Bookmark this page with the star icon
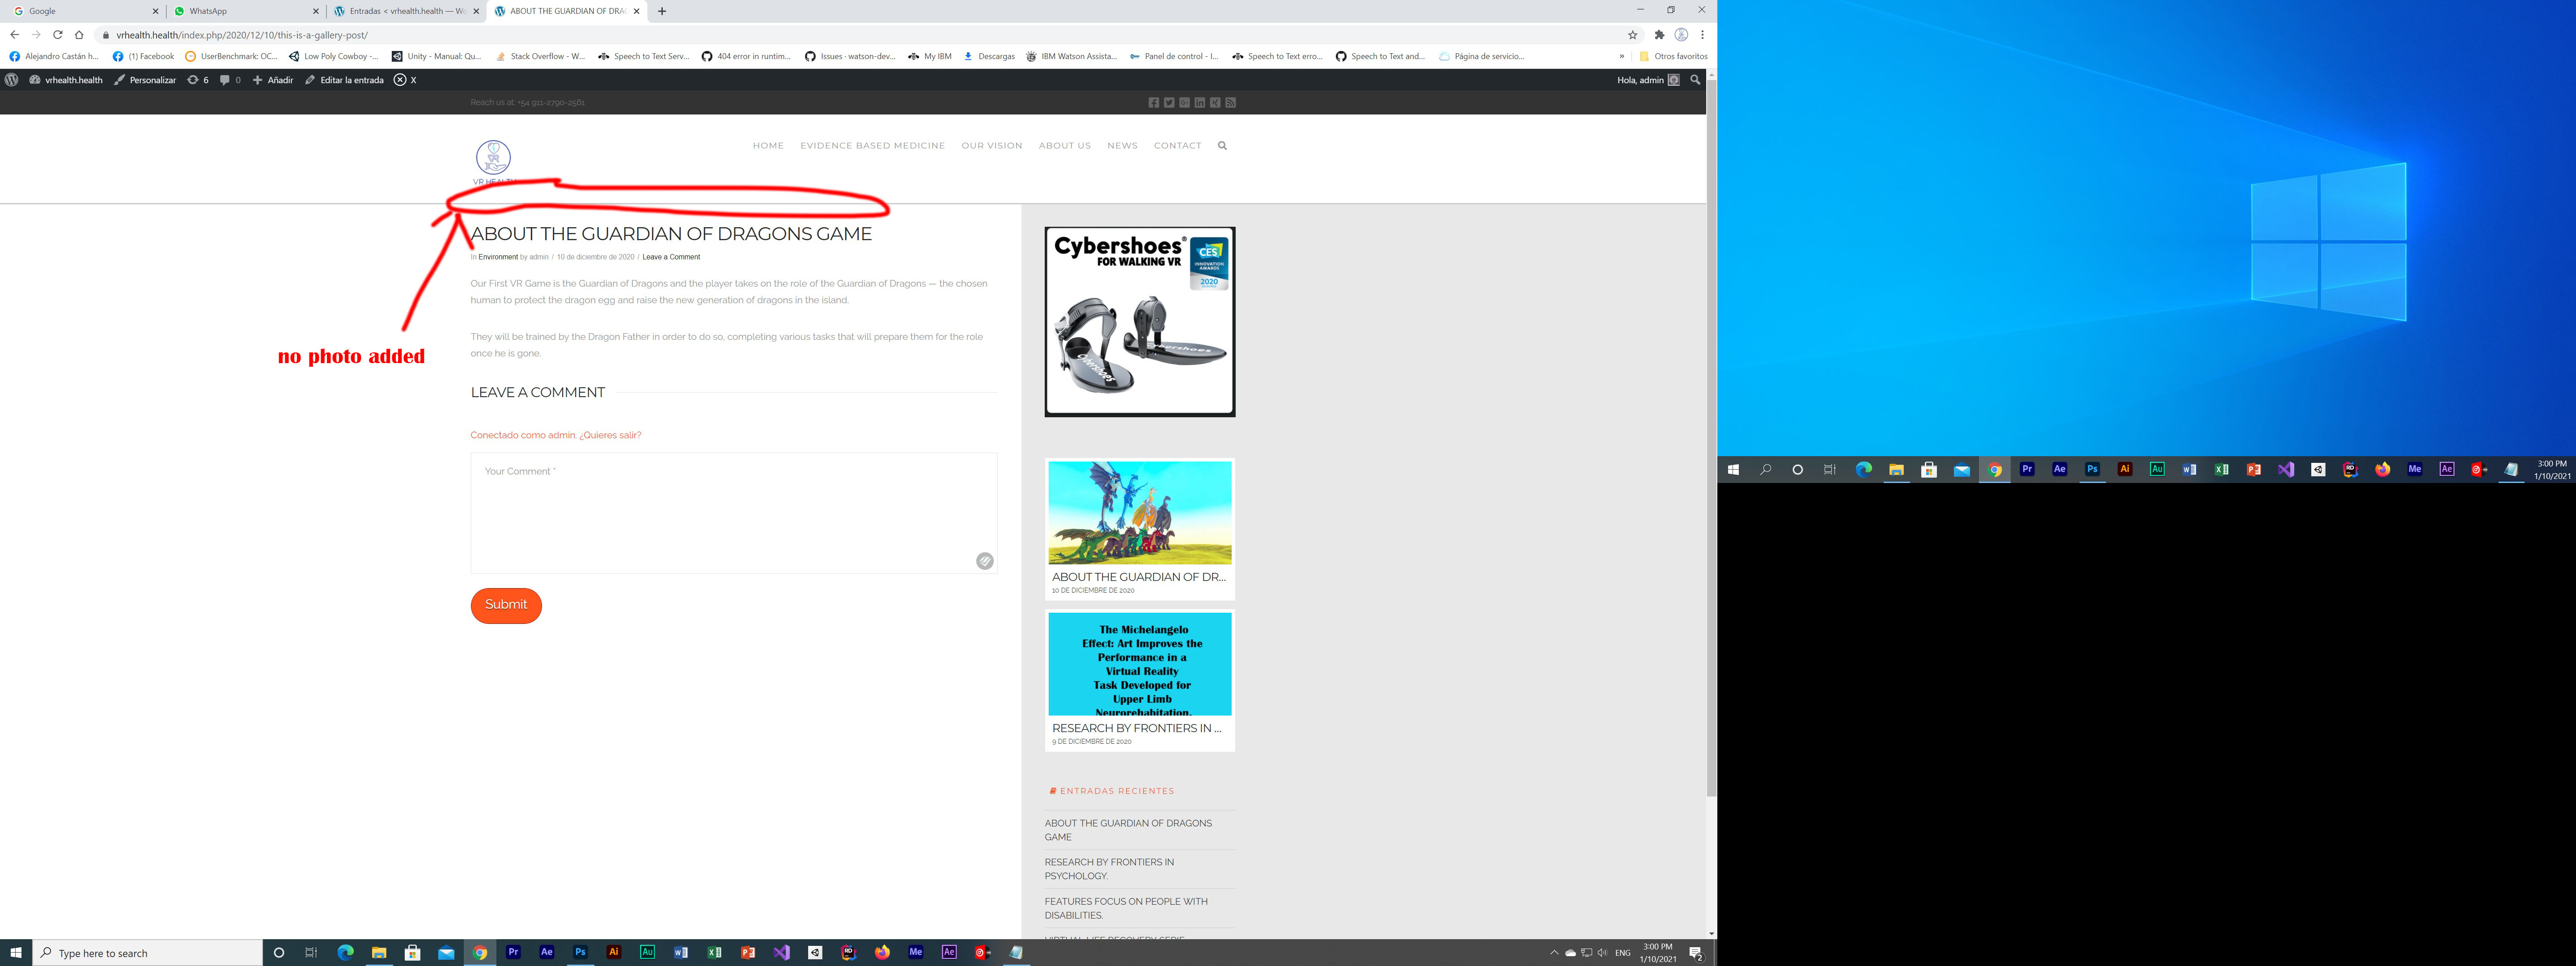The width and height of the screenshot is (2576, 966). 1633,35
